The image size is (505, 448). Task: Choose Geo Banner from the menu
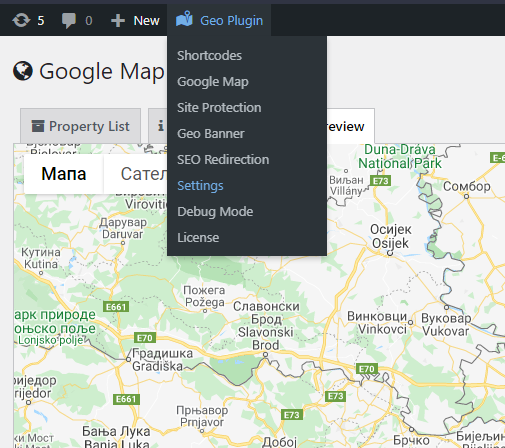pos(211,134)
